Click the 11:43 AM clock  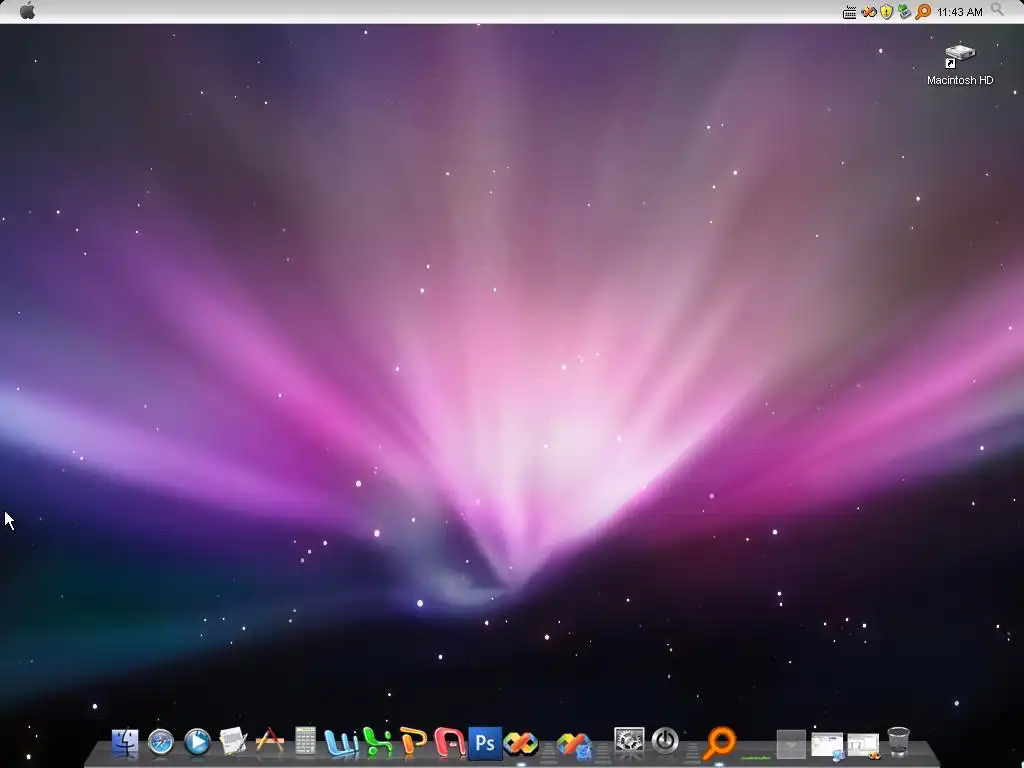coord(959,12)
